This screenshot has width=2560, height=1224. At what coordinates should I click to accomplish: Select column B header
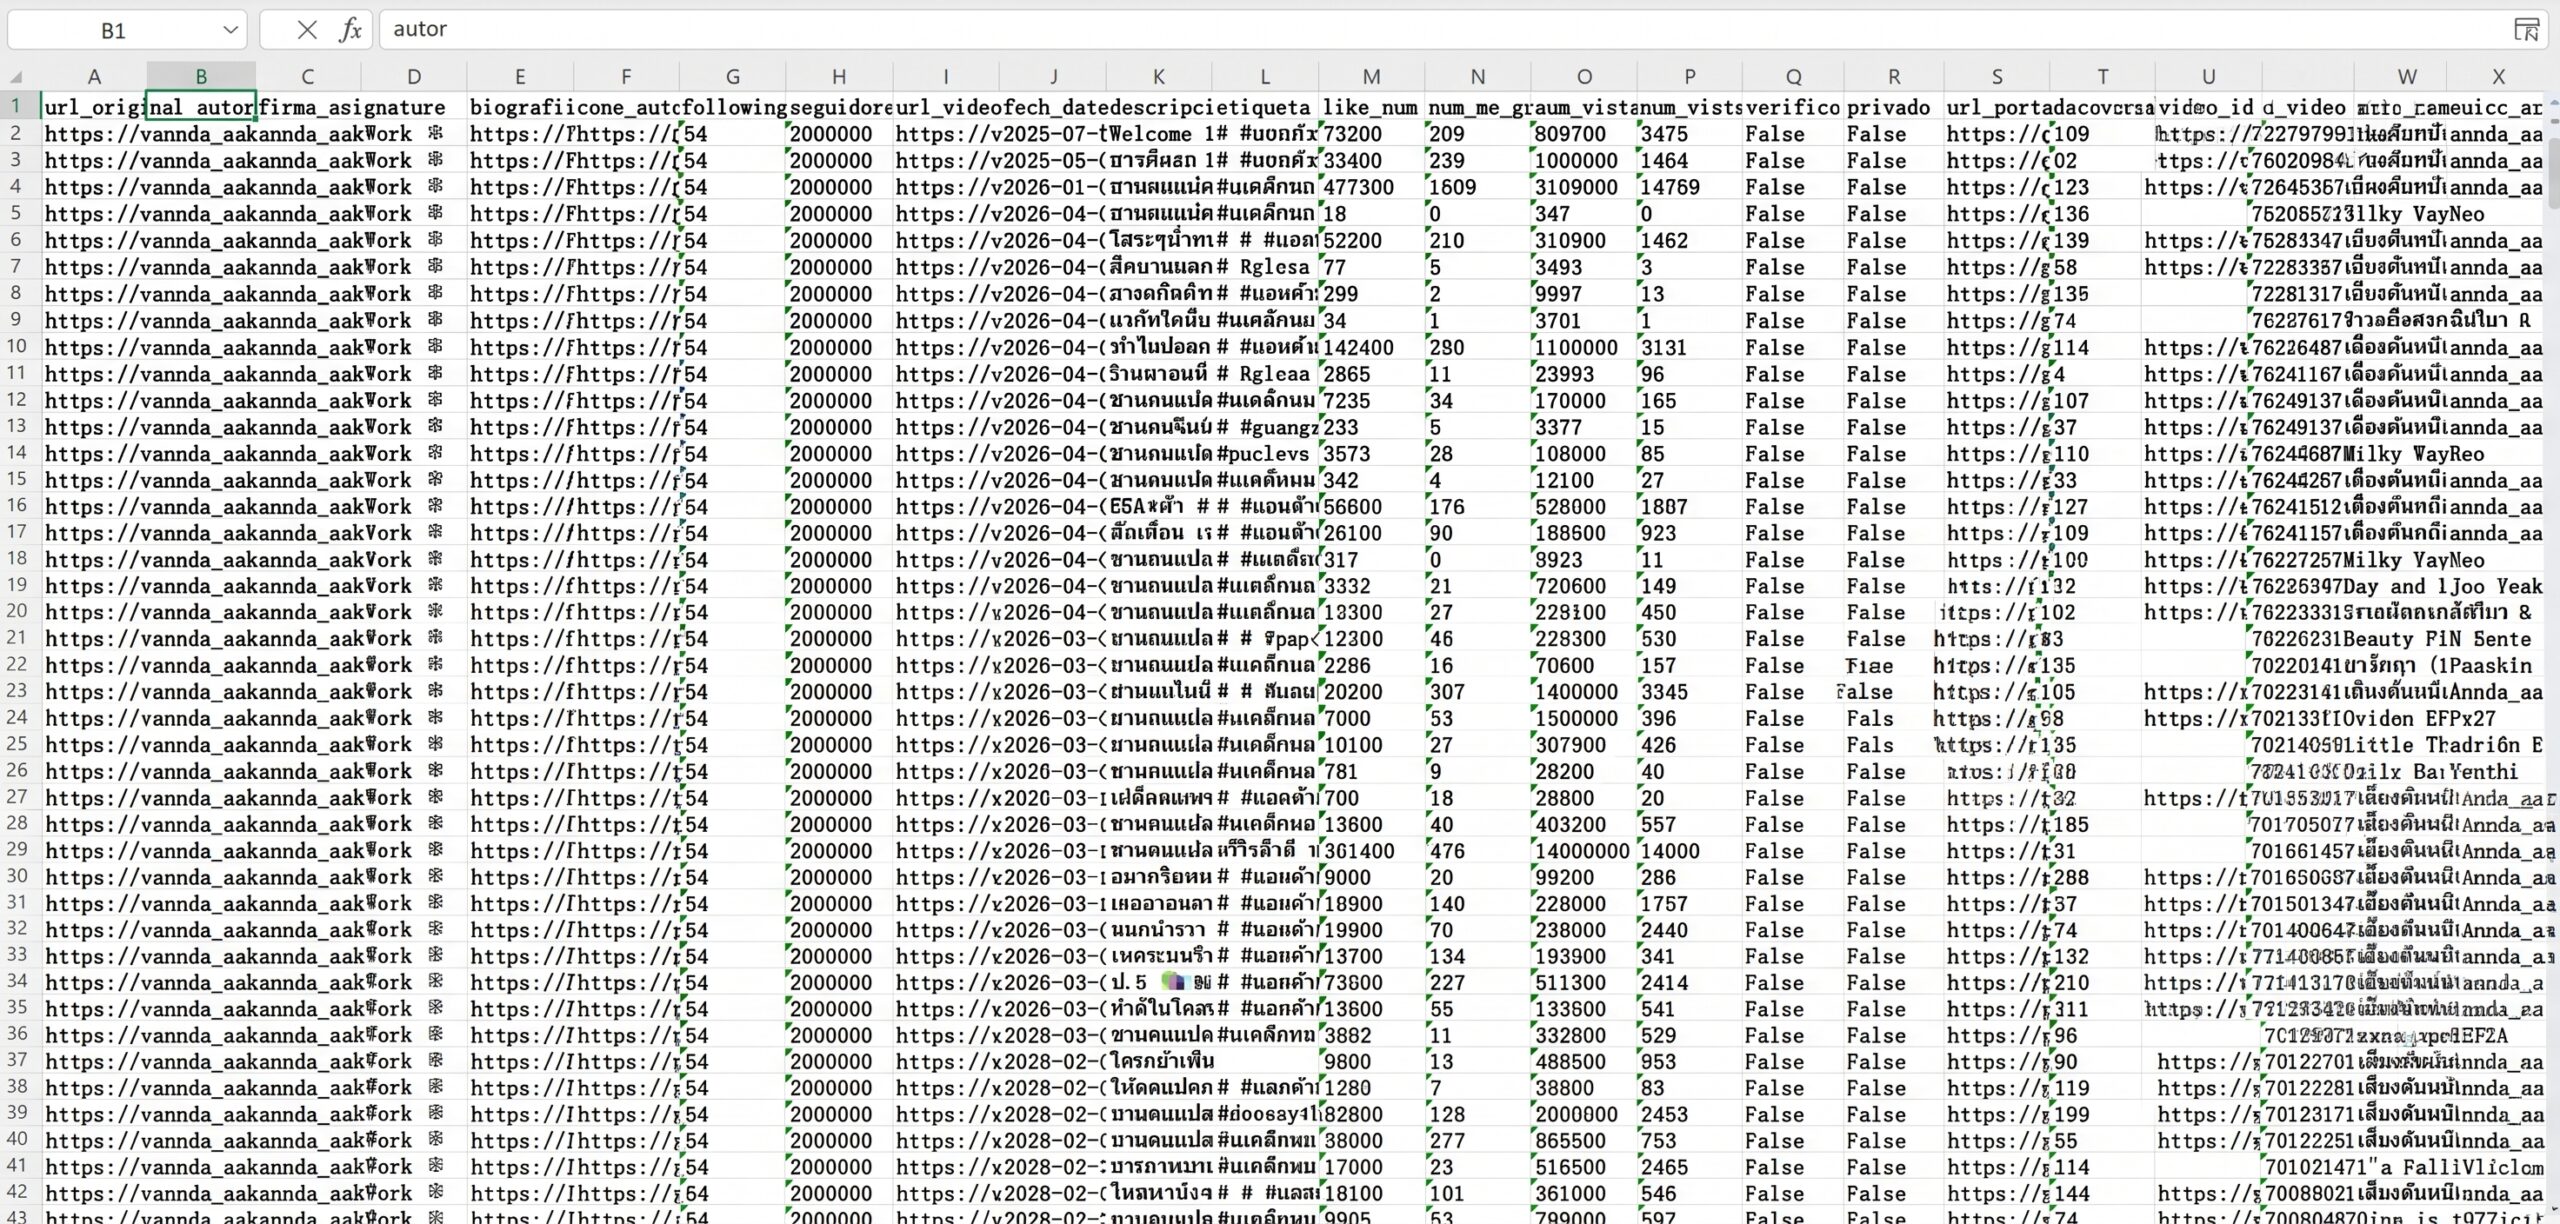click(x=201, y=77)
